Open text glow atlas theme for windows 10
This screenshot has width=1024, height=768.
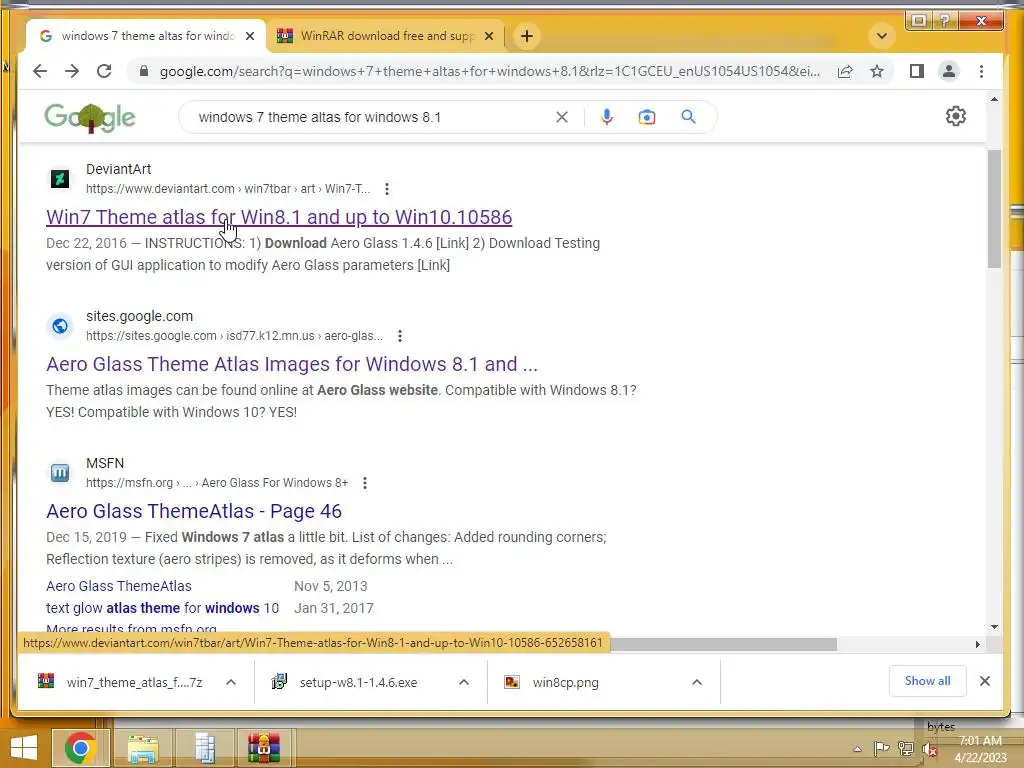tap(162, 608)
